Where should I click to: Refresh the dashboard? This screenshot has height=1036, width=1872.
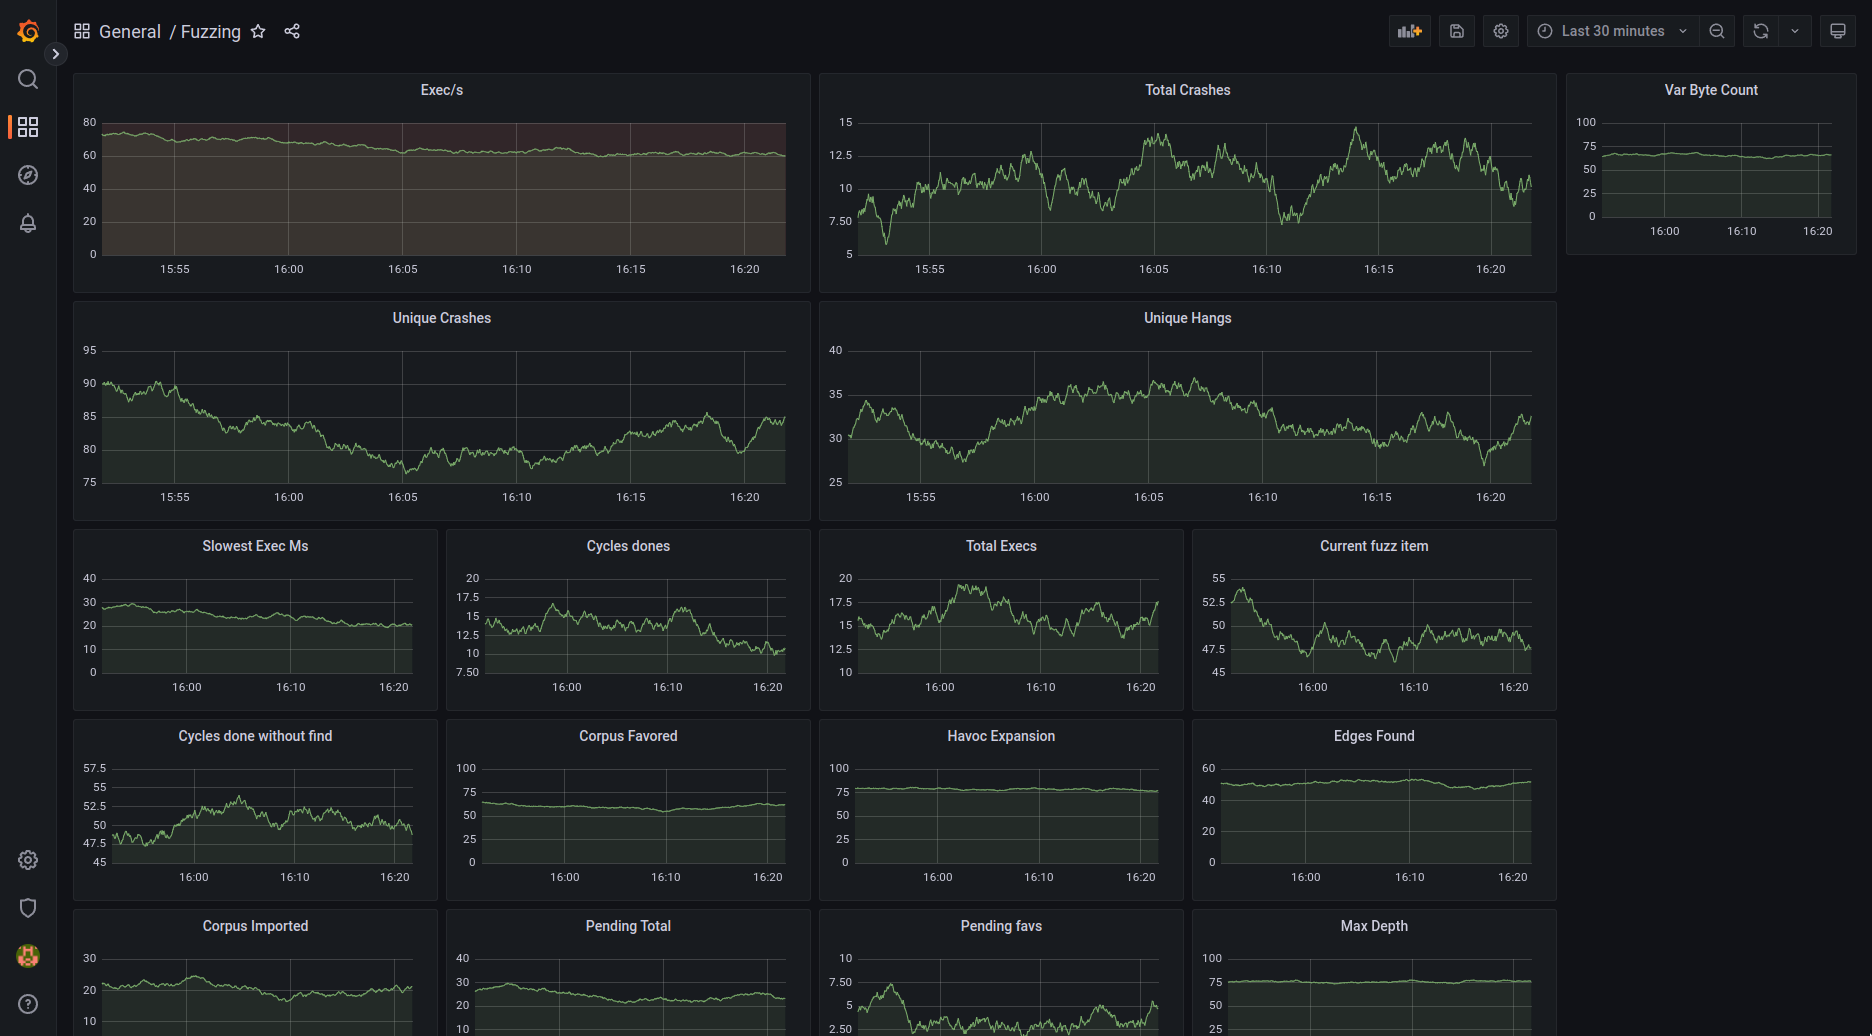1761,31
